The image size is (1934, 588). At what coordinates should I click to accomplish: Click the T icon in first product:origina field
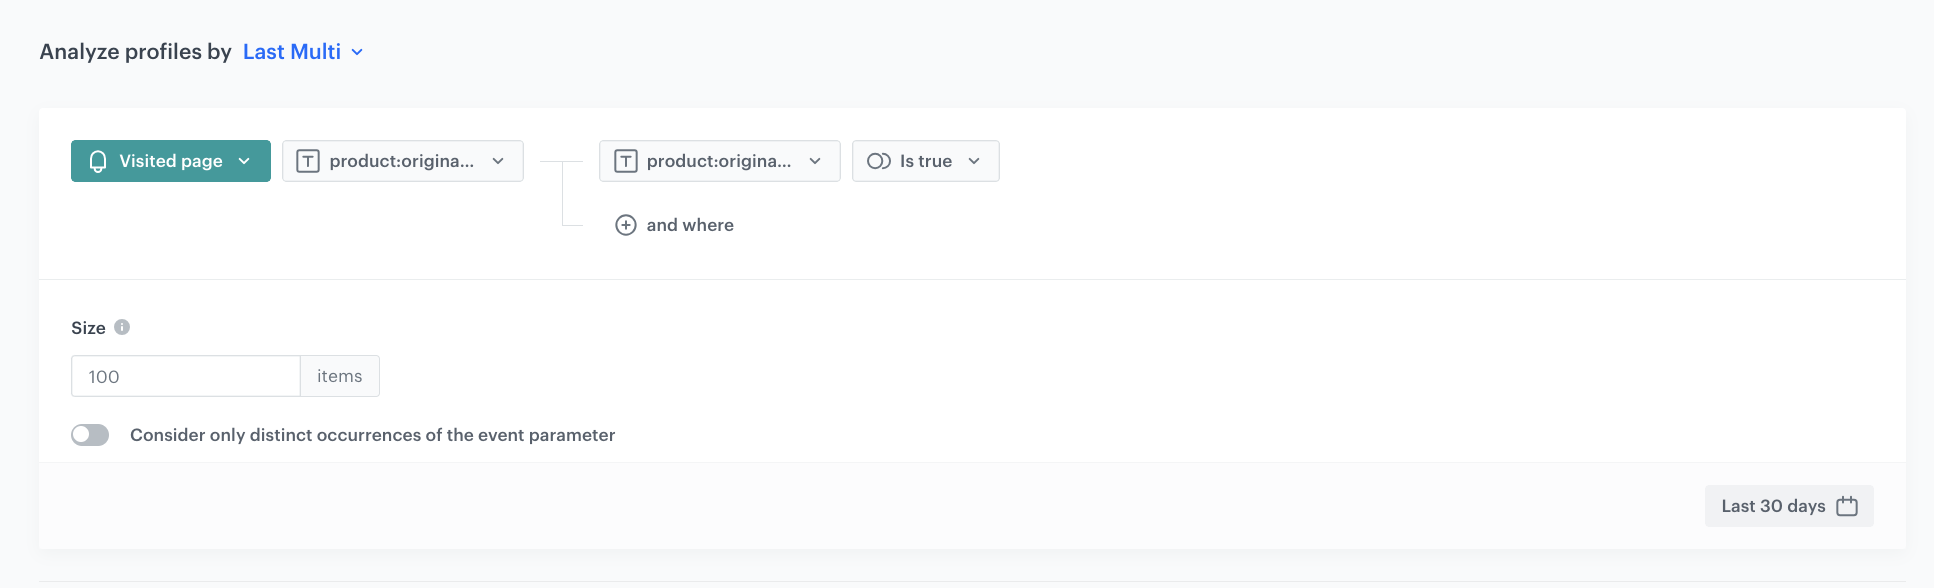click(308, 161)
